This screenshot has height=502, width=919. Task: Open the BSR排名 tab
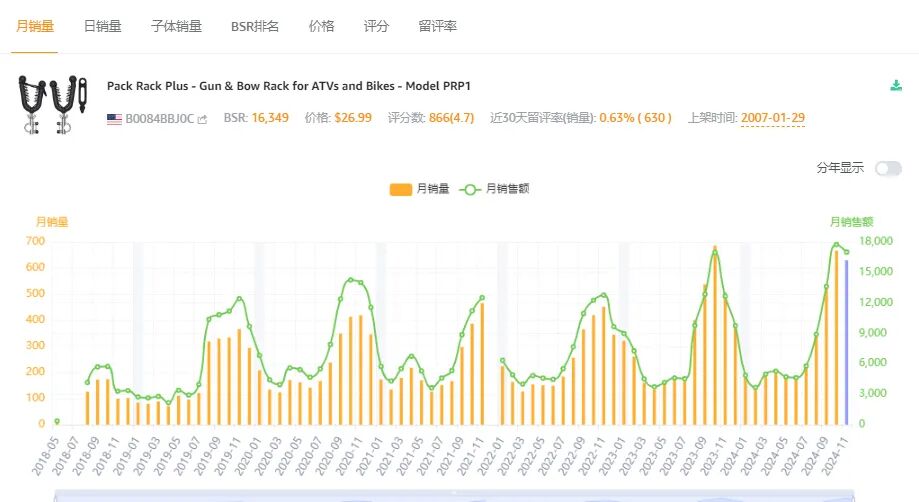click(255, 26)
